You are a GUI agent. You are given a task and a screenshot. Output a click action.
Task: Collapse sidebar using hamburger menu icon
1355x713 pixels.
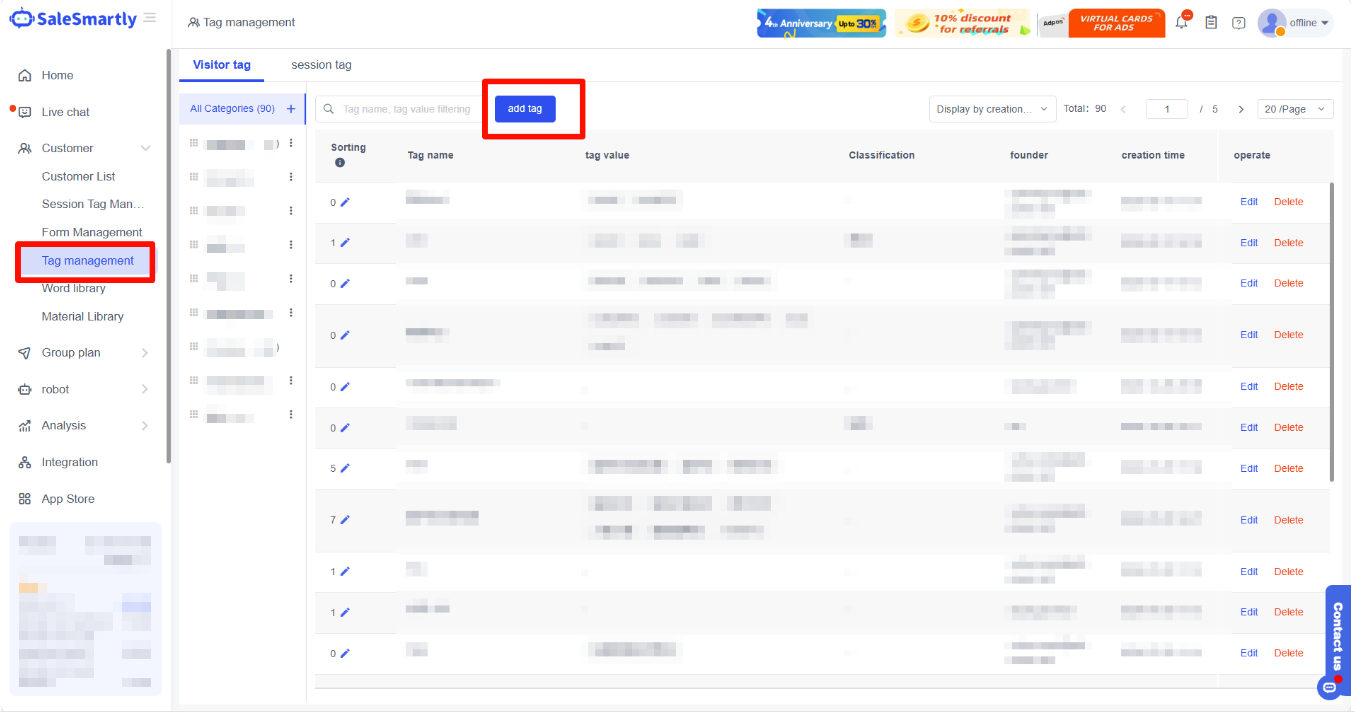click(150, 18)
